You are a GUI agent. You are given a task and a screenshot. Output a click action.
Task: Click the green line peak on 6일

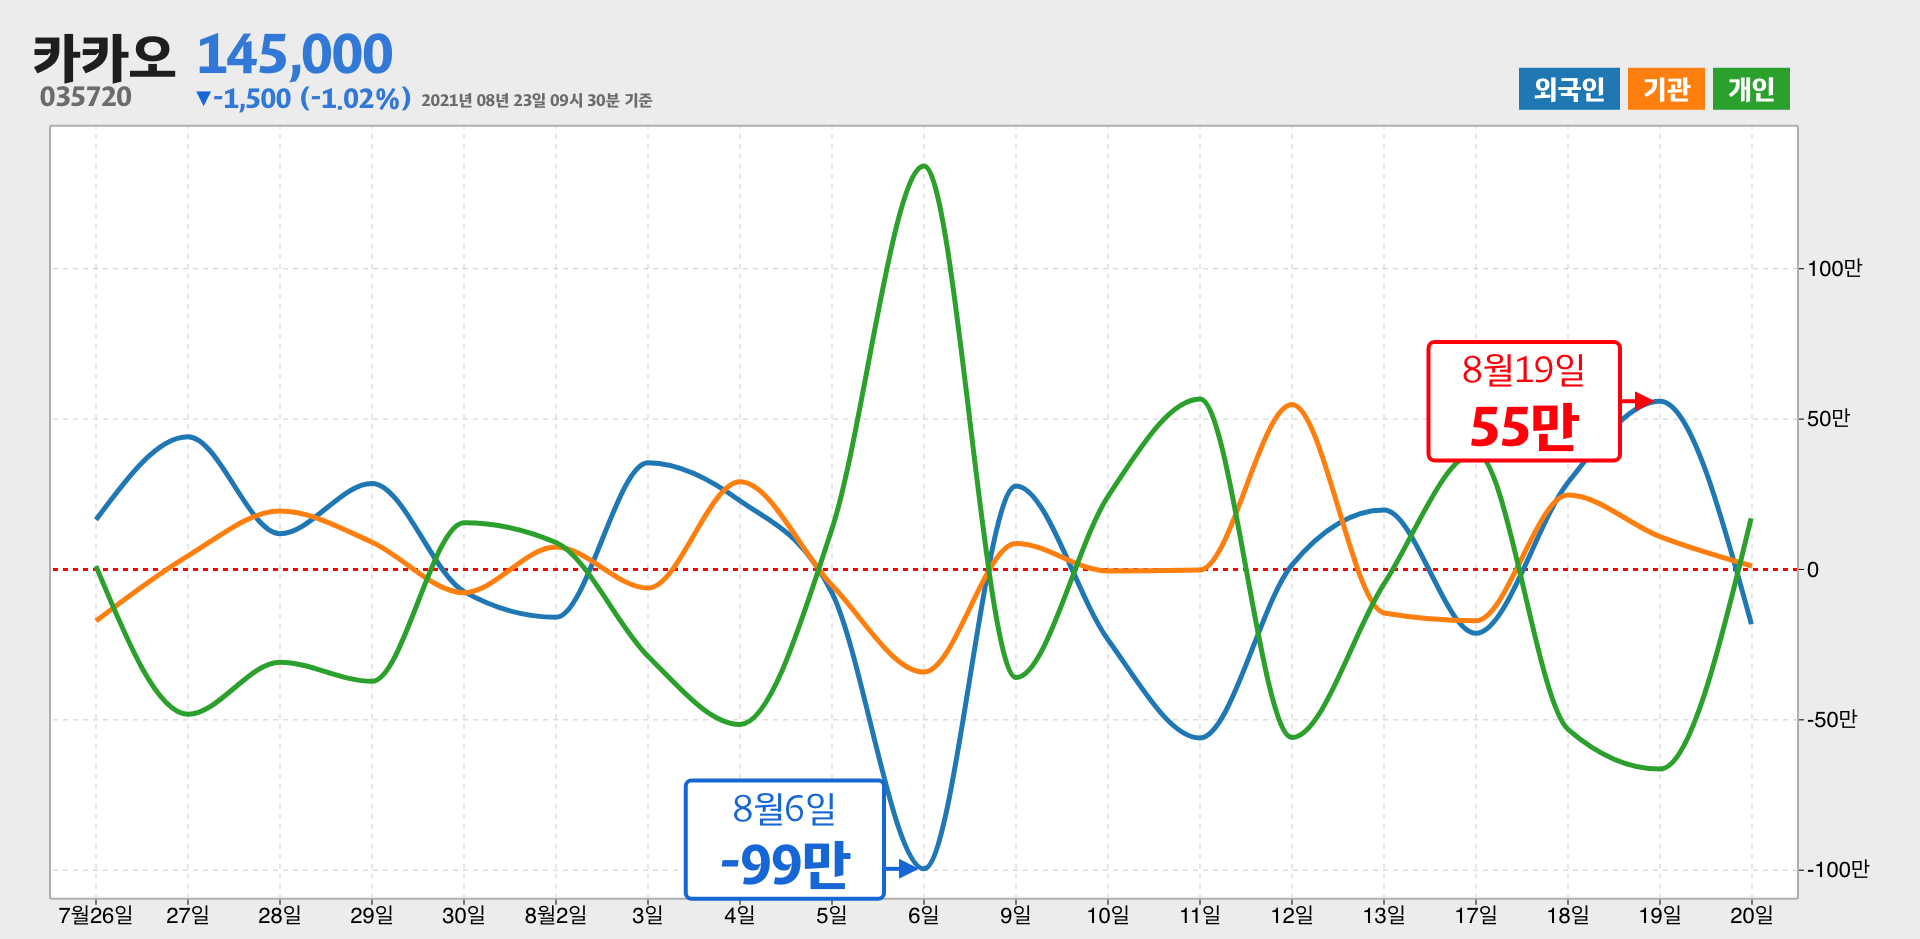coord(924,166)
